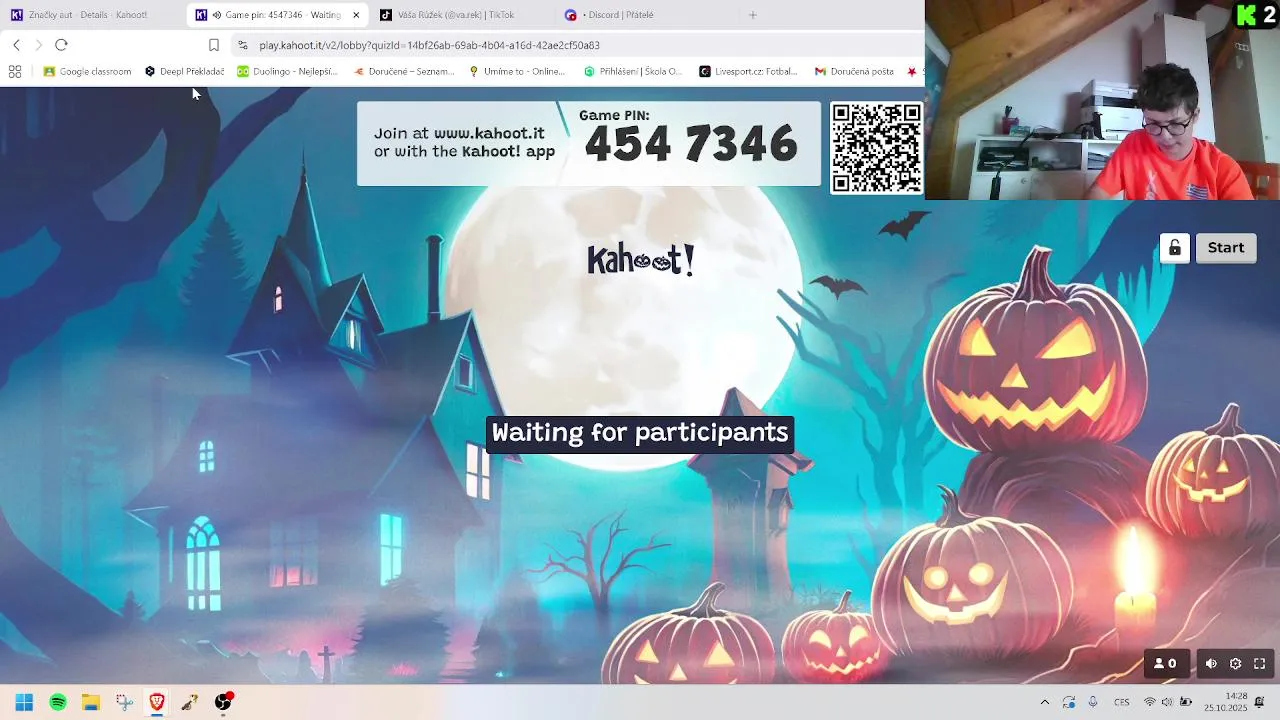This screenshot has width=1280, height=720.
Task: Open the pen app taskbar icon
Action: 190,702
